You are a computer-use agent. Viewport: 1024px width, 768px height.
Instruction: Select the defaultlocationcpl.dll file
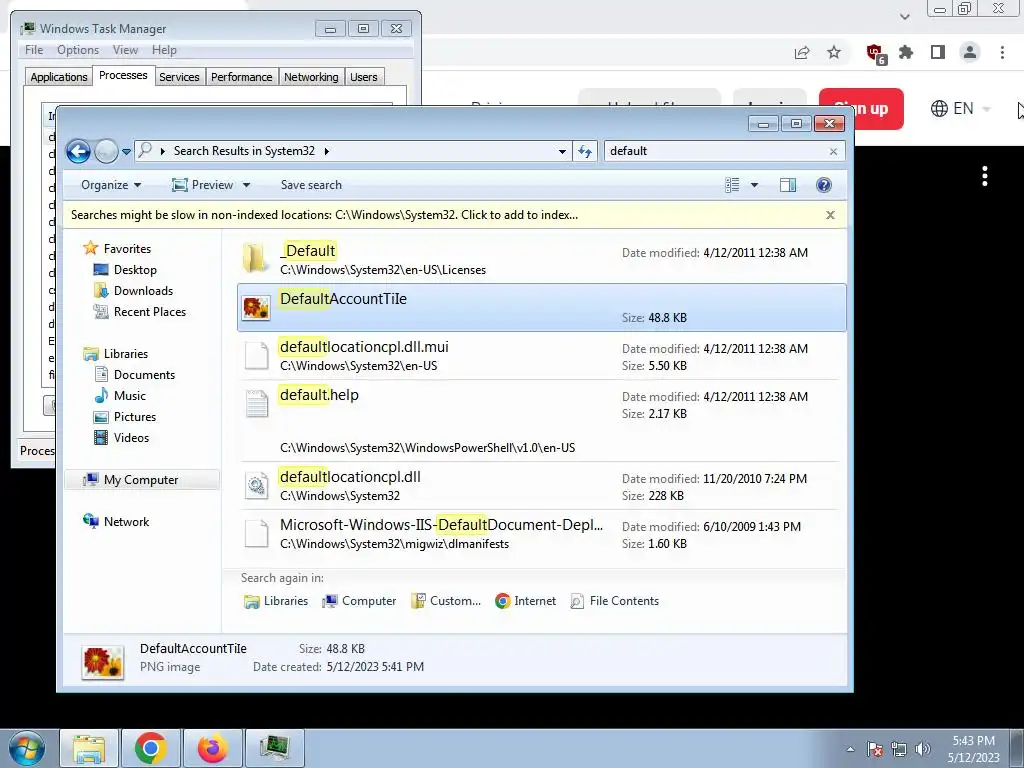[x=542, y=486]
